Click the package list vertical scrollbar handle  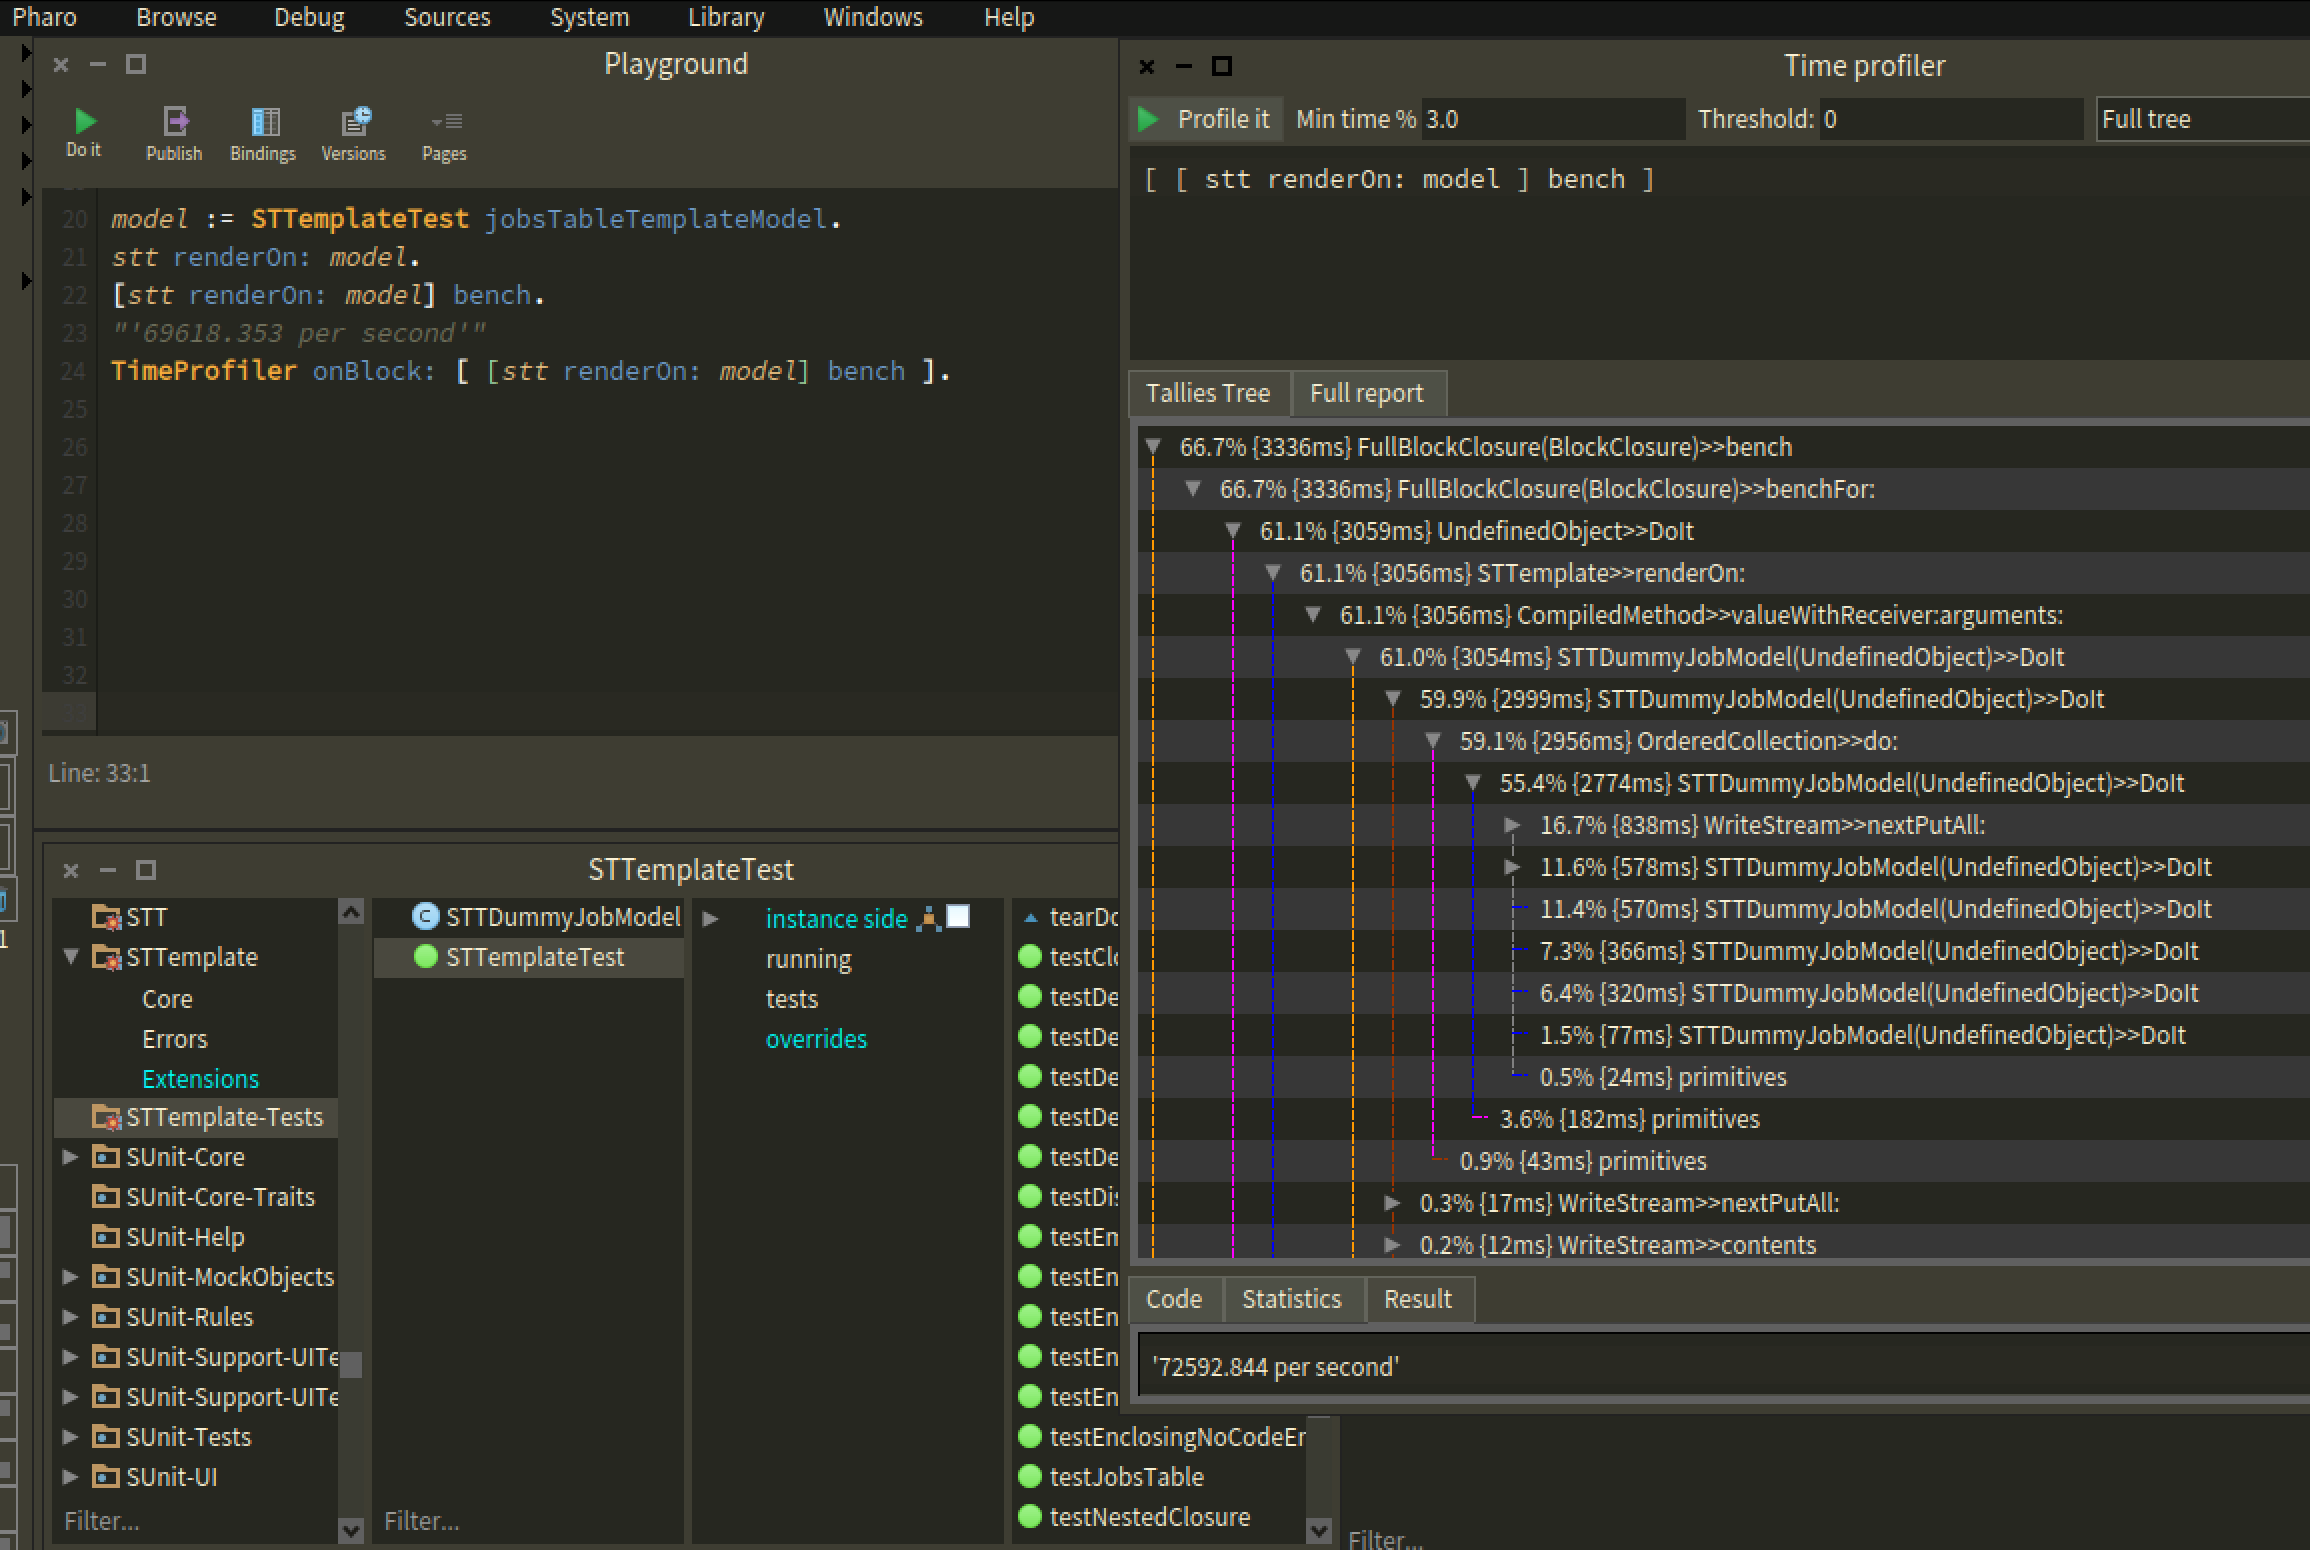(351, 1364)
